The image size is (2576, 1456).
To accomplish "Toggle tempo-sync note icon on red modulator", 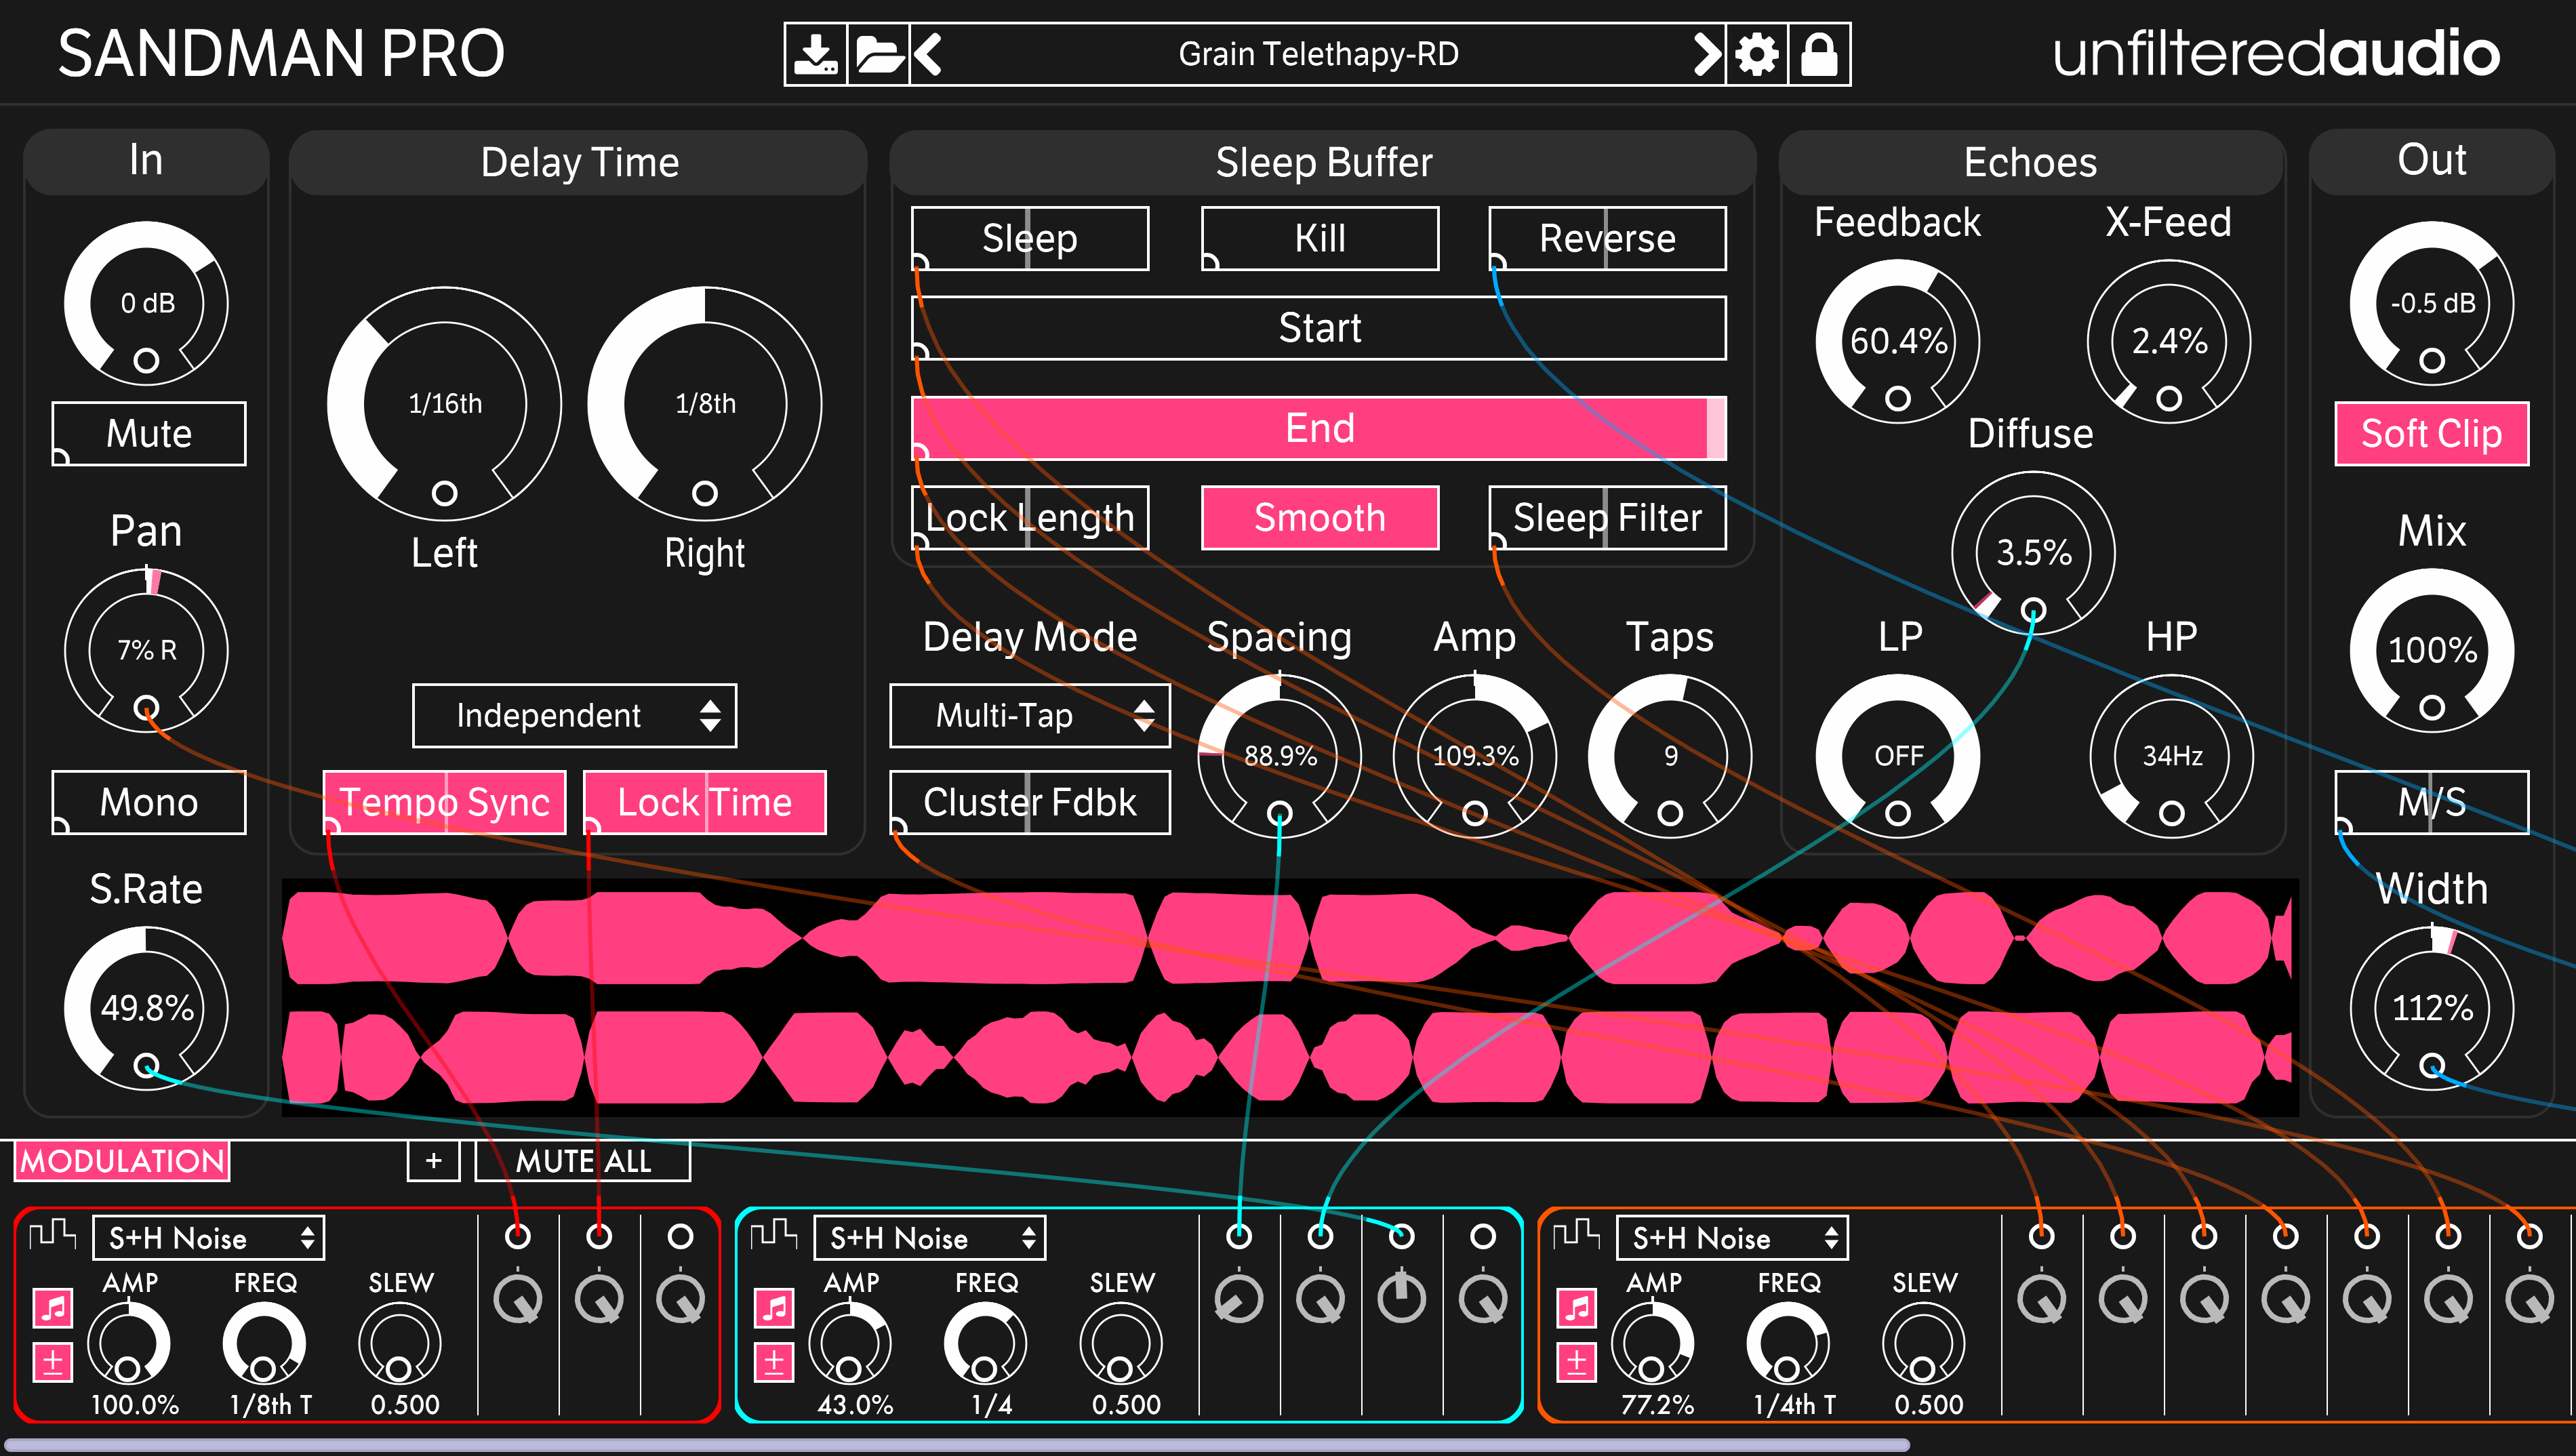I will [53, 1307].
